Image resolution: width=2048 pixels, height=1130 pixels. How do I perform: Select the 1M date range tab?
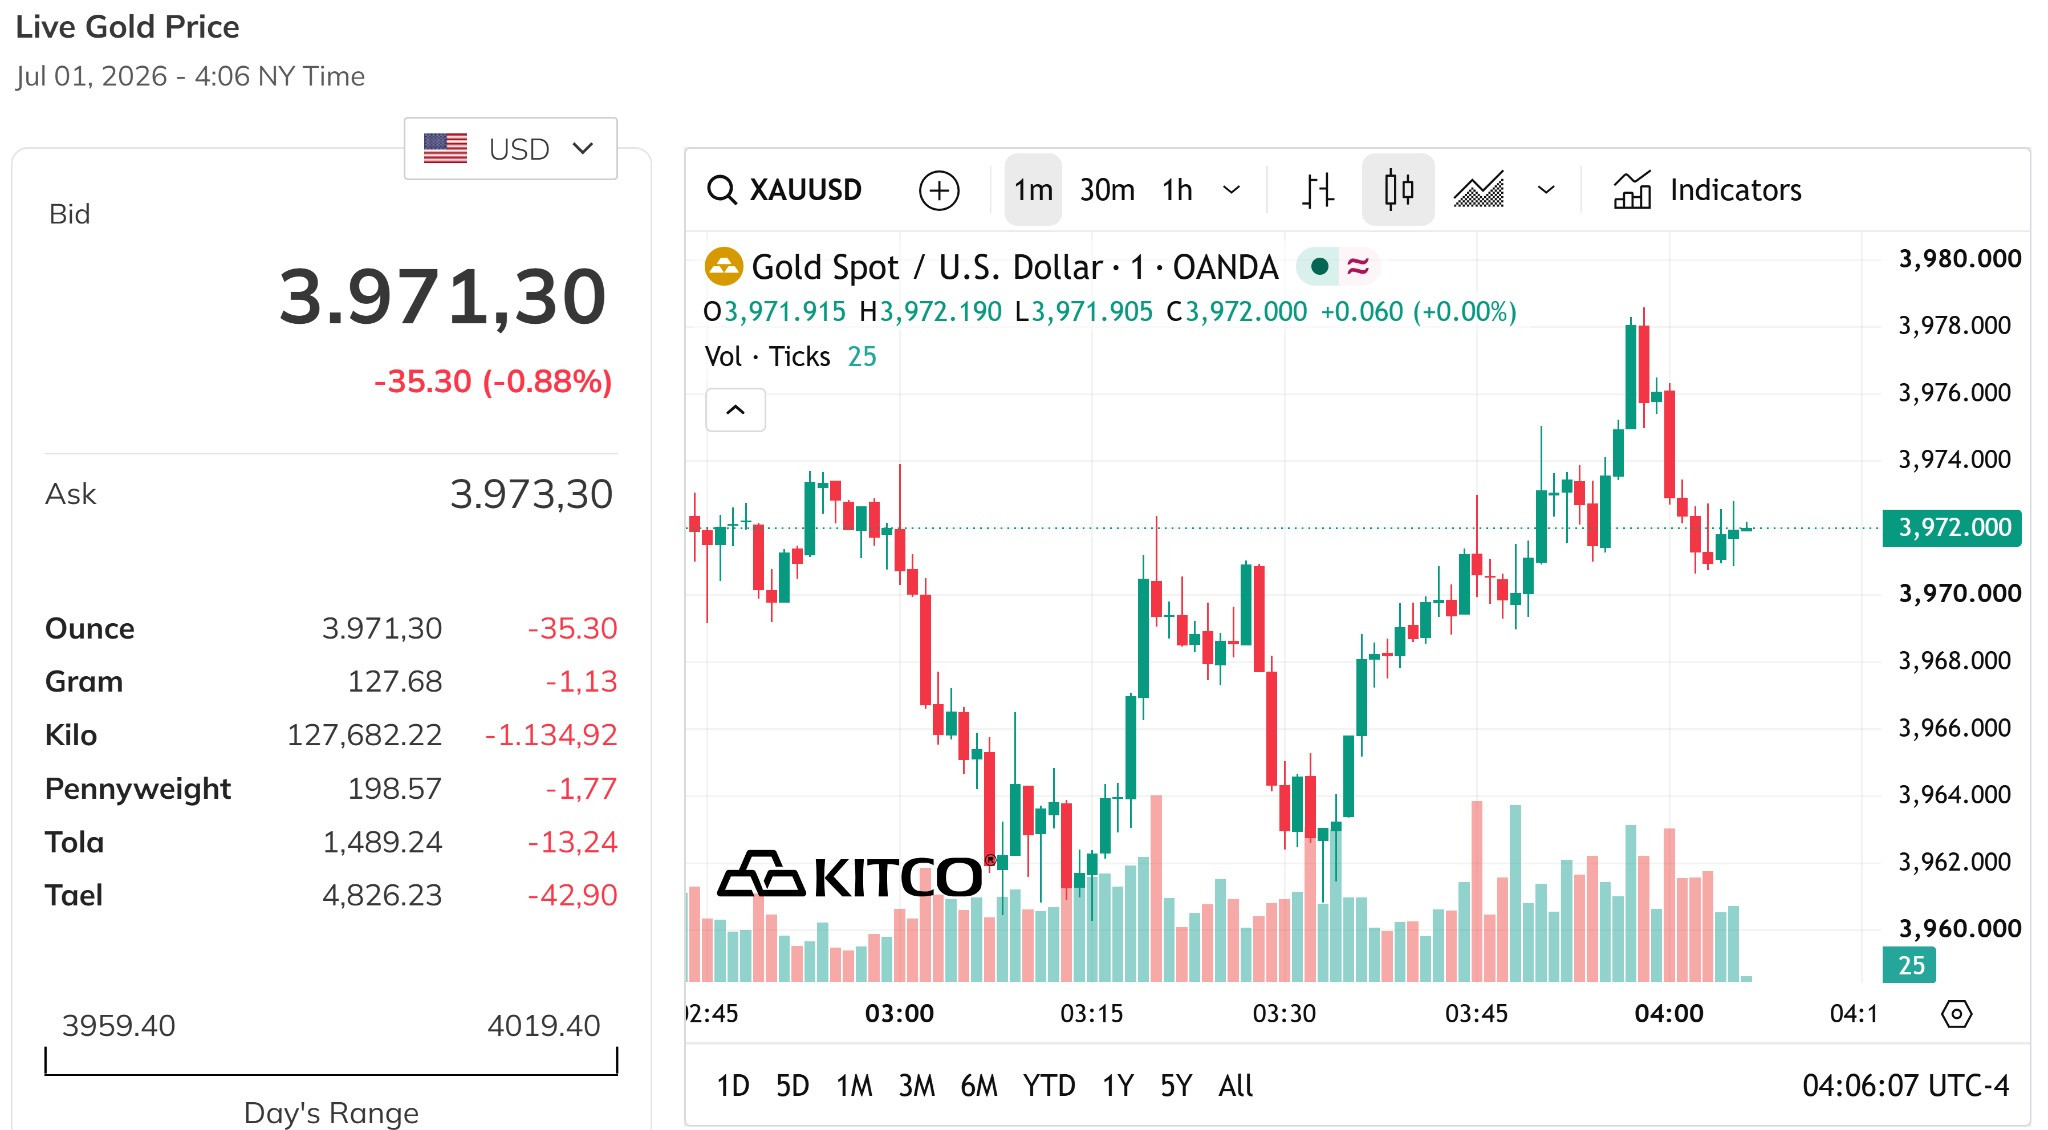[x=855, y=1086]
